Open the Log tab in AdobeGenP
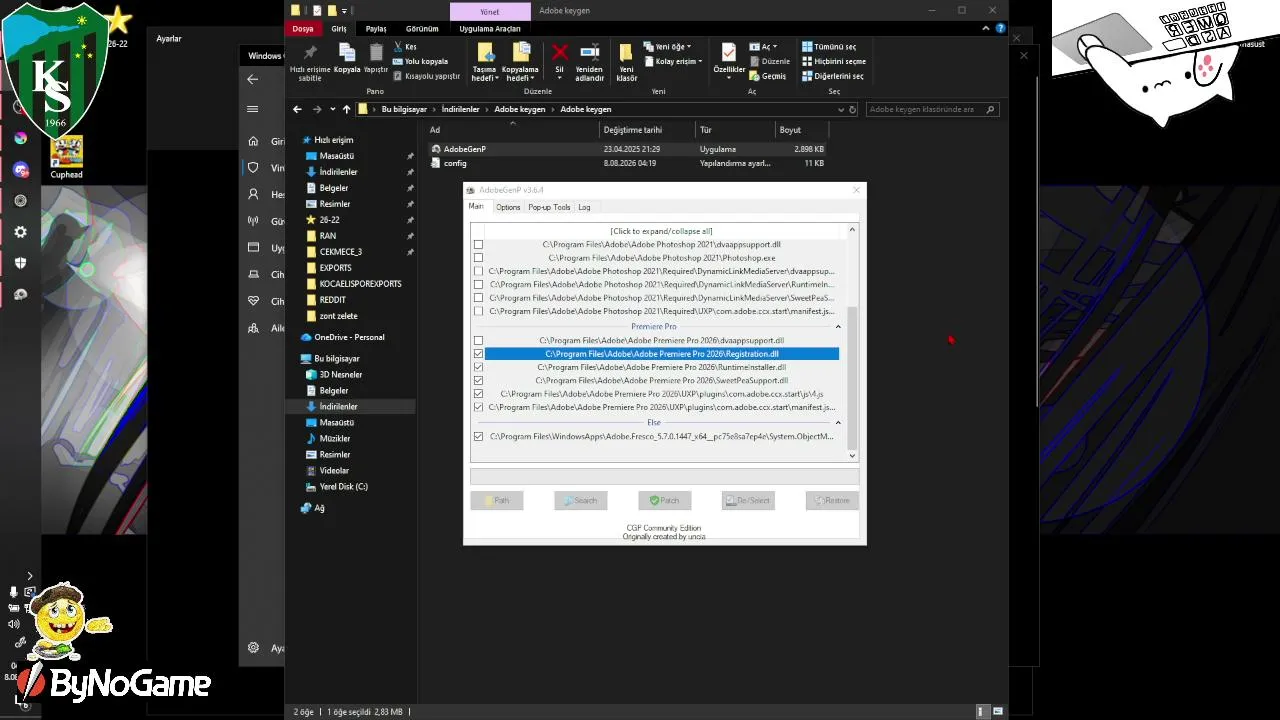The height and width of the screenshot is (720, 1280). pyautogui.click(x=584, y=207)
